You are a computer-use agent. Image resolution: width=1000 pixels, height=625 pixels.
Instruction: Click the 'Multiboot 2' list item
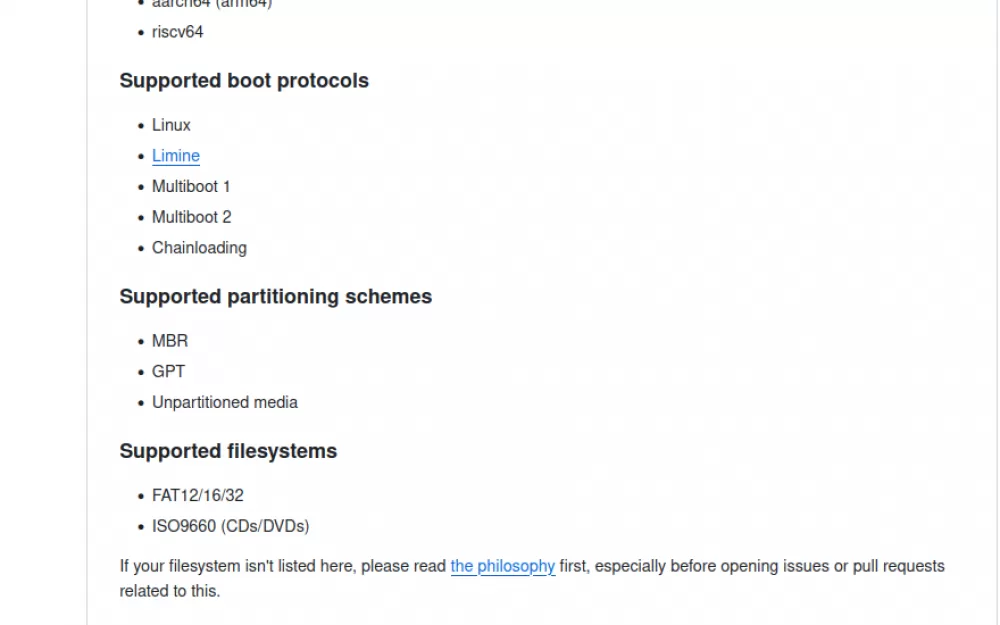[x=191, y=217]
